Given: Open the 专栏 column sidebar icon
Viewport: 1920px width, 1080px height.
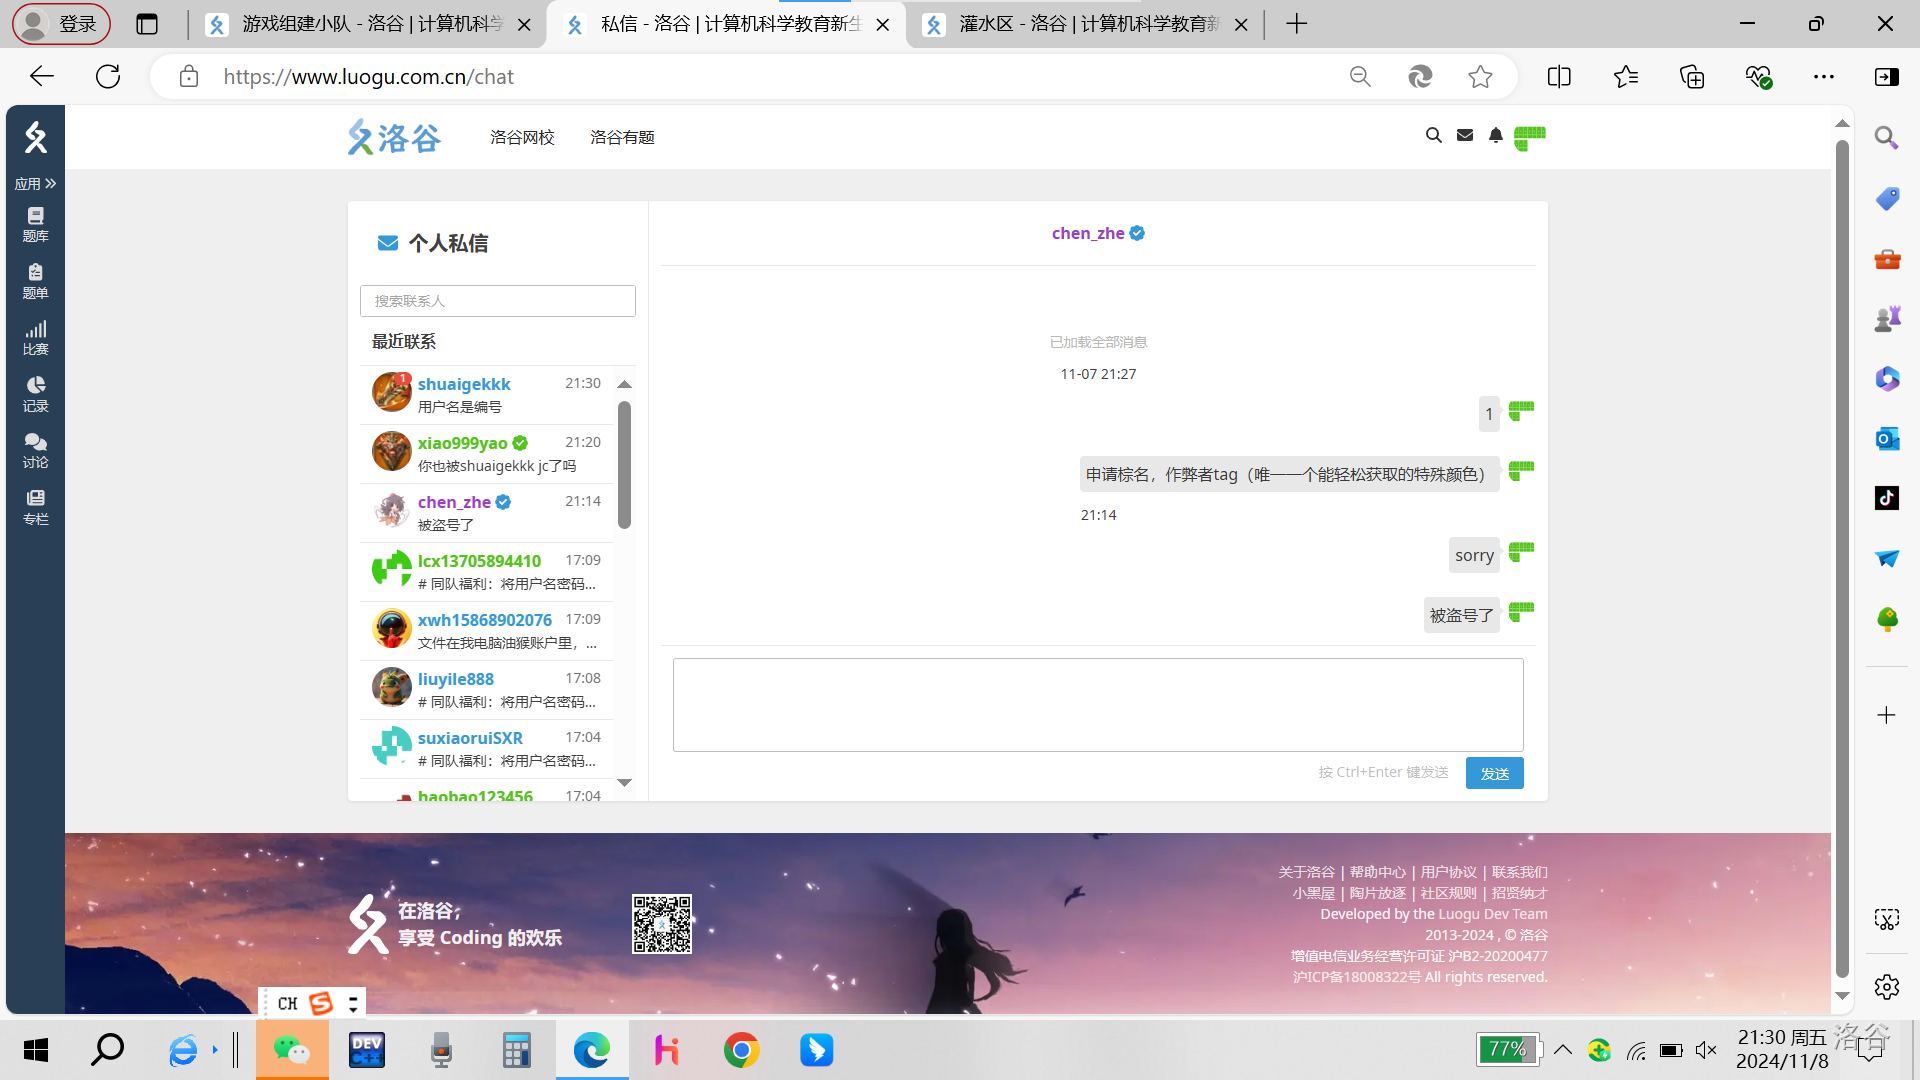Looking at the screenshot, I should point(35,507).
